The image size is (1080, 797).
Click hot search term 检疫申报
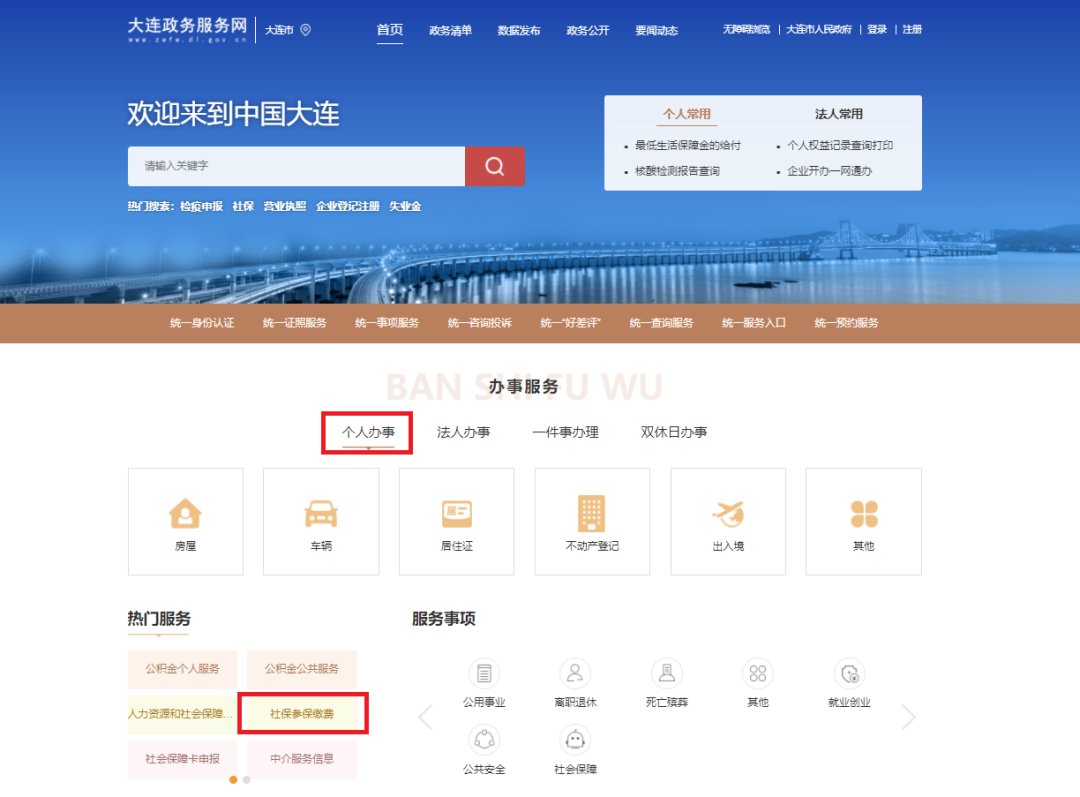coord(201,206)
